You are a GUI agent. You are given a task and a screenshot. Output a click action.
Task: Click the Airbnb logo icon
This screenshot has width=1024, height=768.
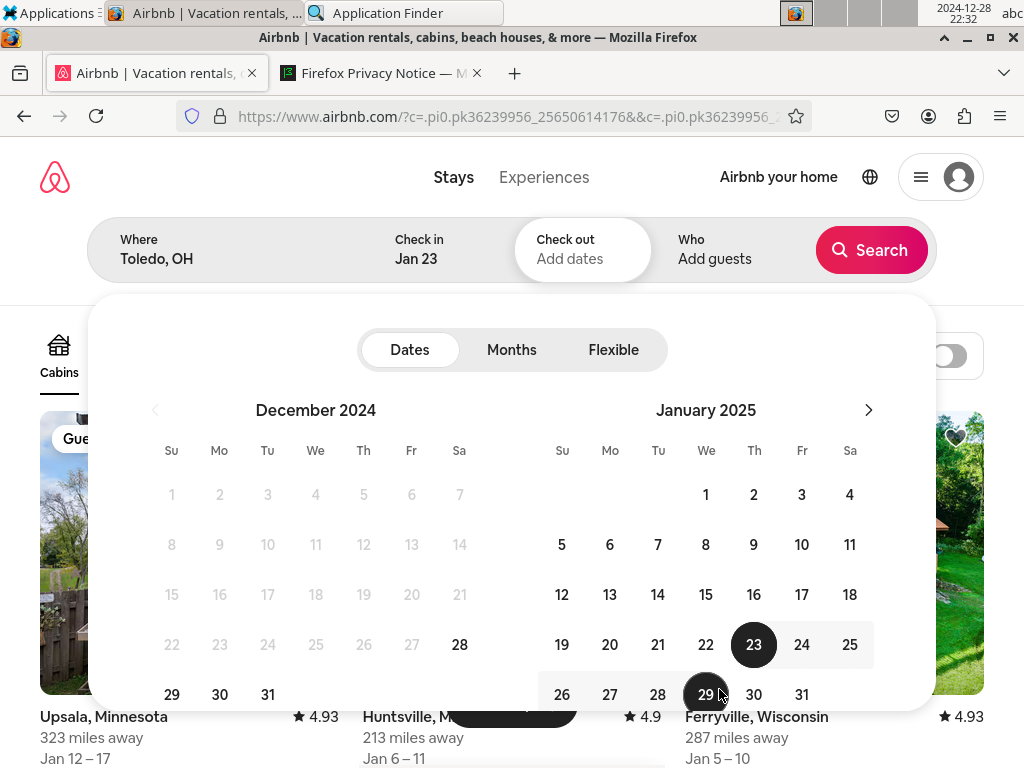(55, 177)
